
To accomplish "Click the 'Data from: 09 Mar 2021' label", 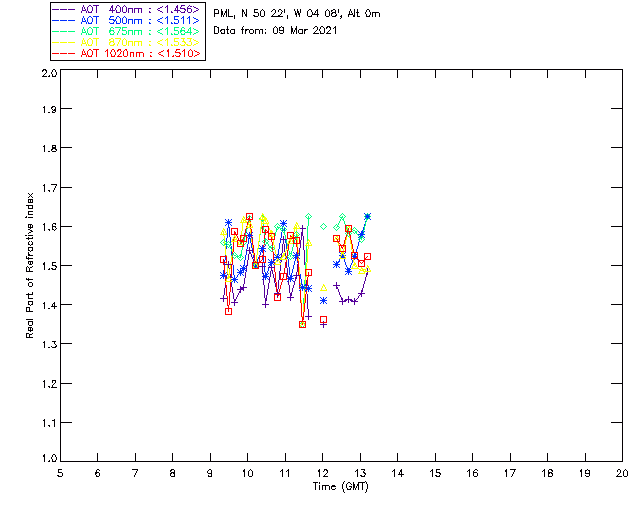I will pyautogui.click(x=275, y=30).
